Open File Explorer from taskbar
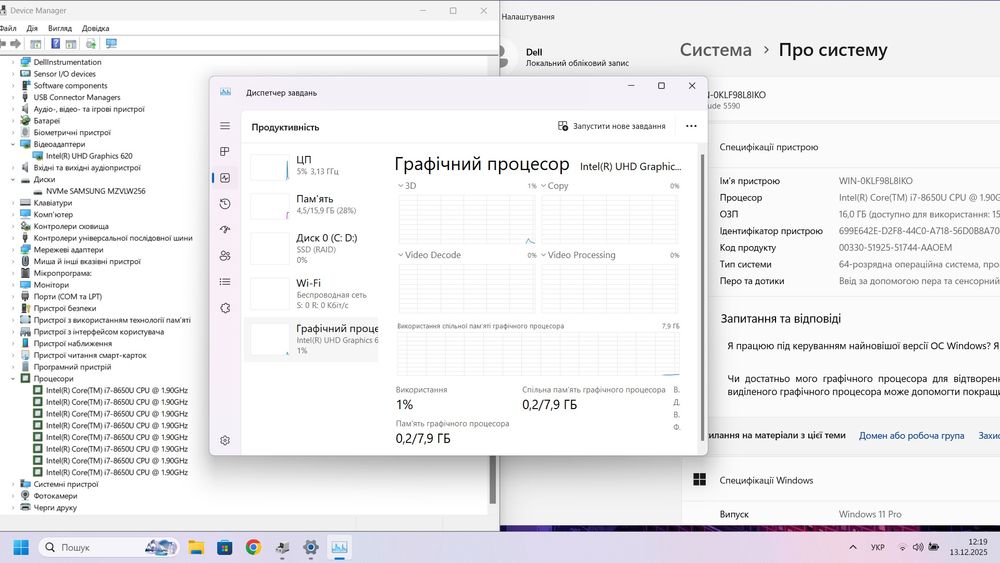This screenshot has width=1000, height=563. [196, 547]
